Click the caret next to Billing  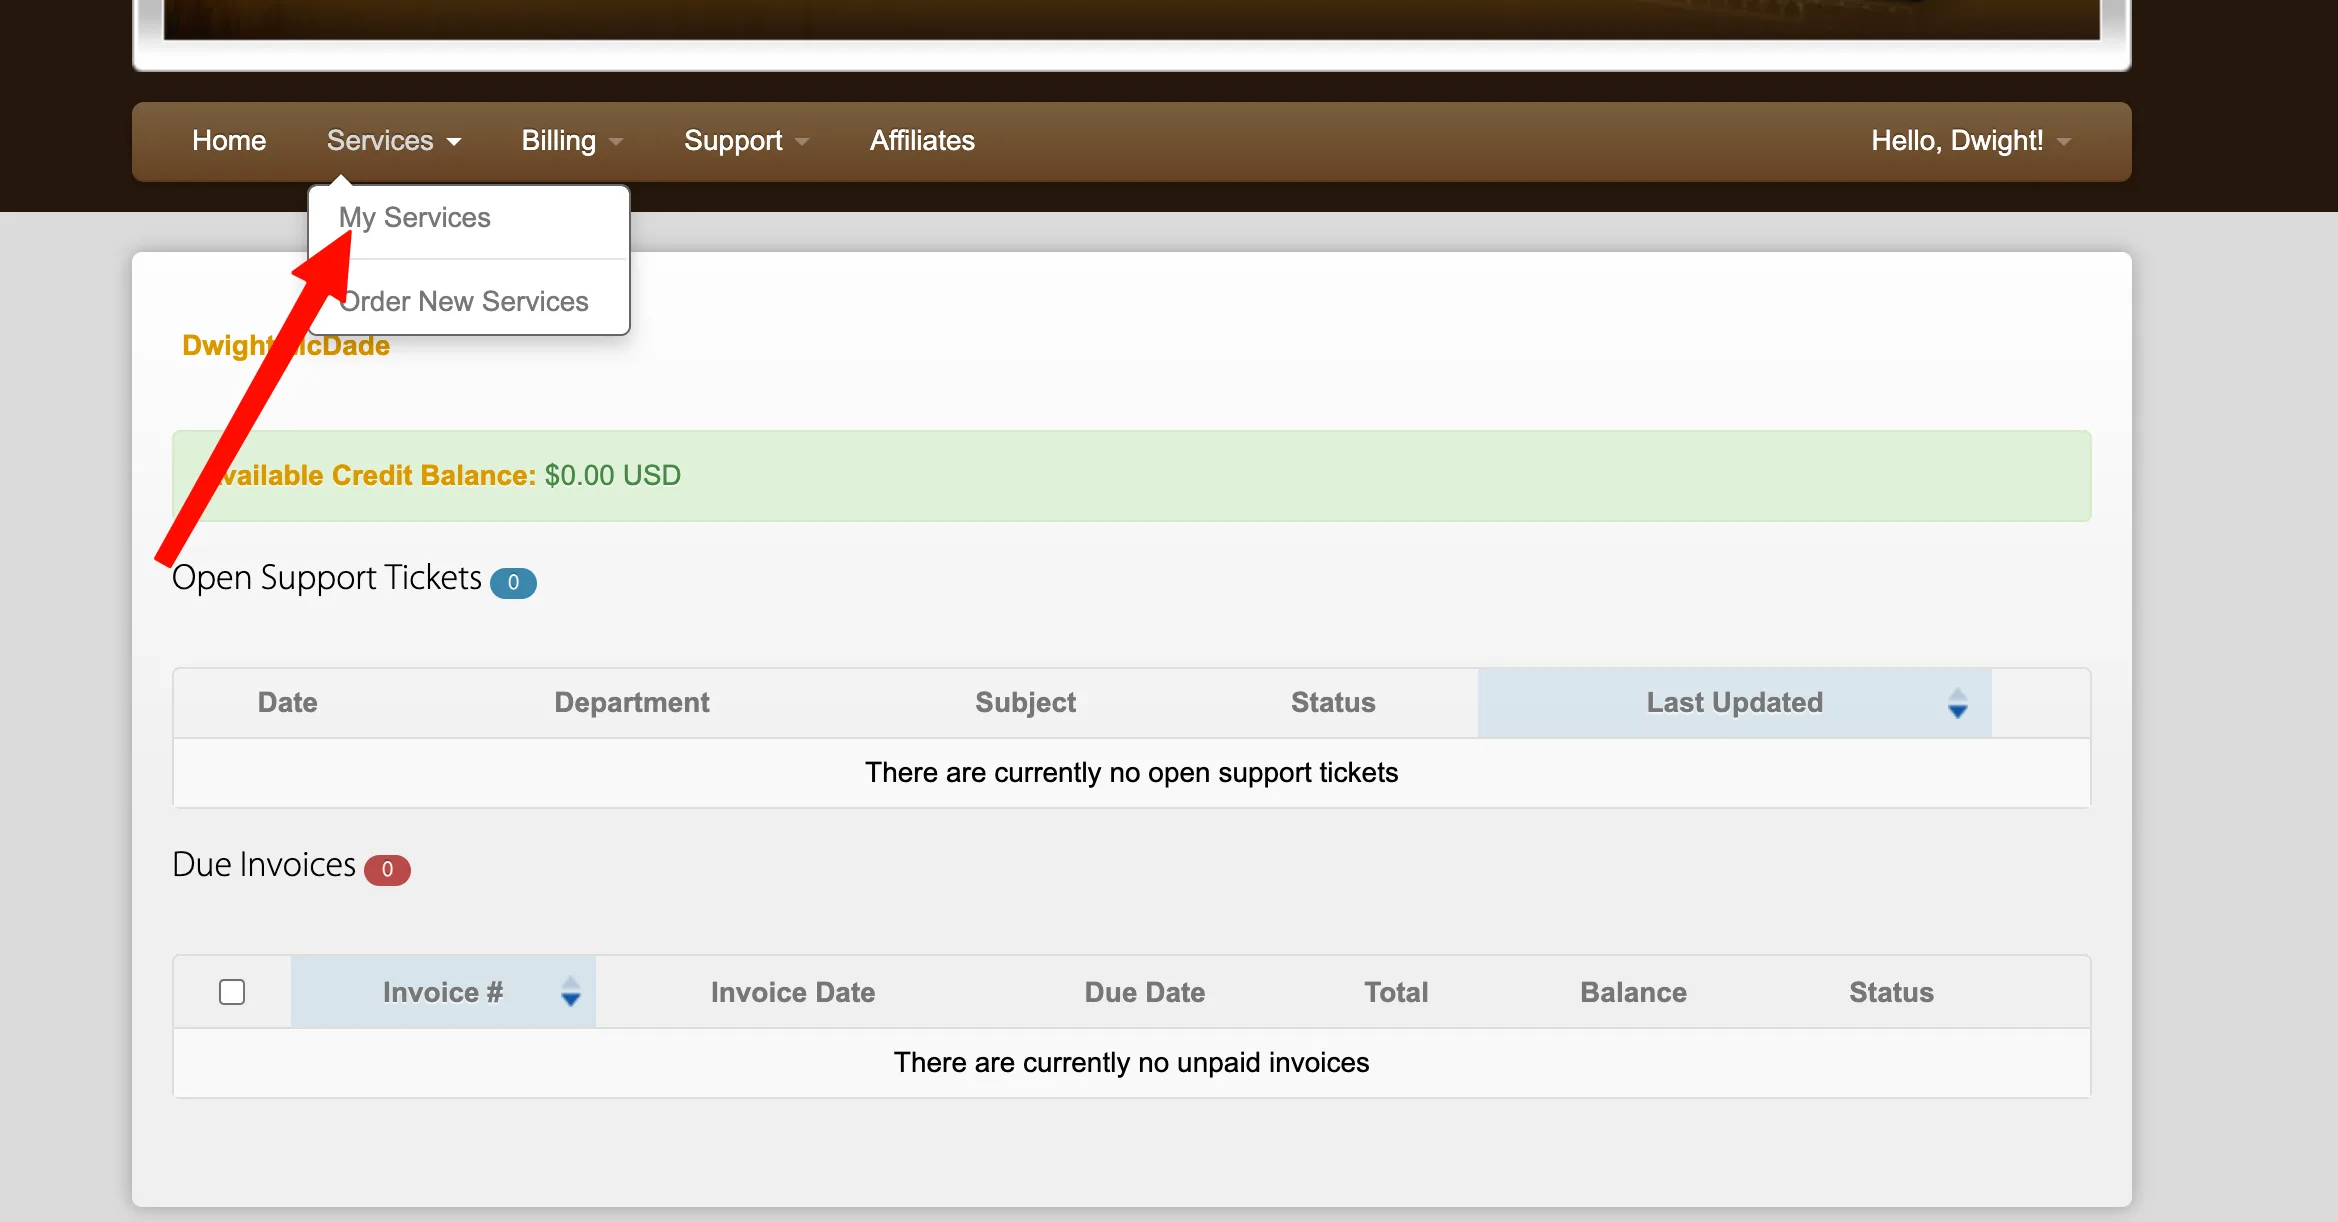tap(616, 142)
